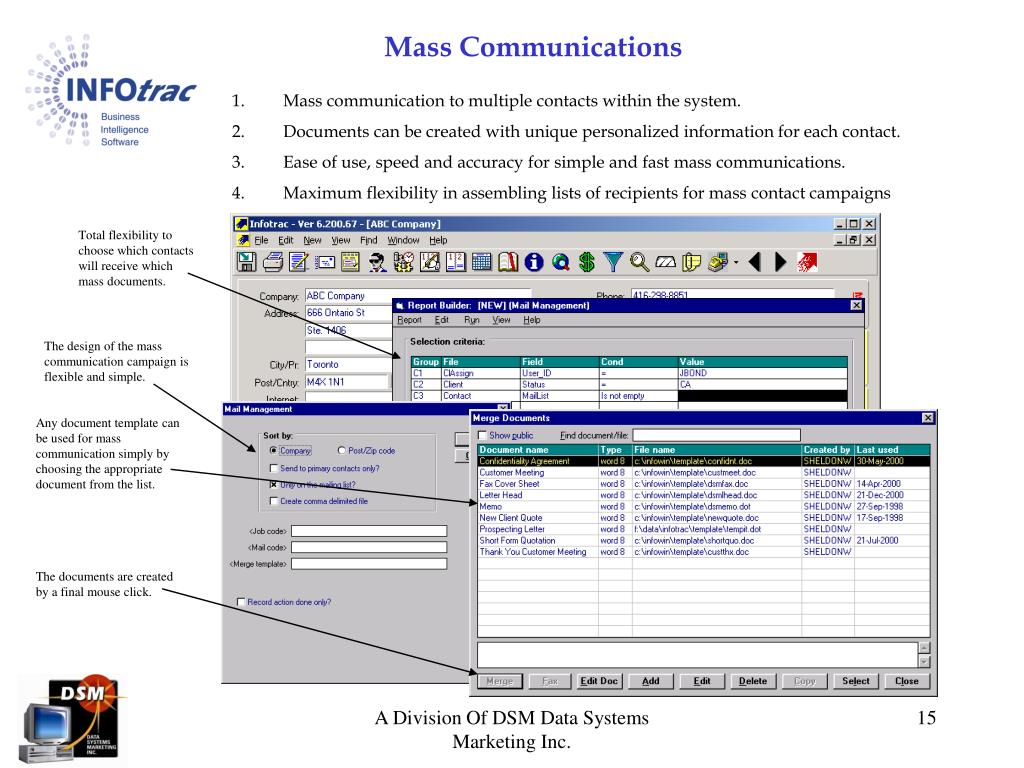
Task: Check Send to primary contacts only
Action: 274,468
